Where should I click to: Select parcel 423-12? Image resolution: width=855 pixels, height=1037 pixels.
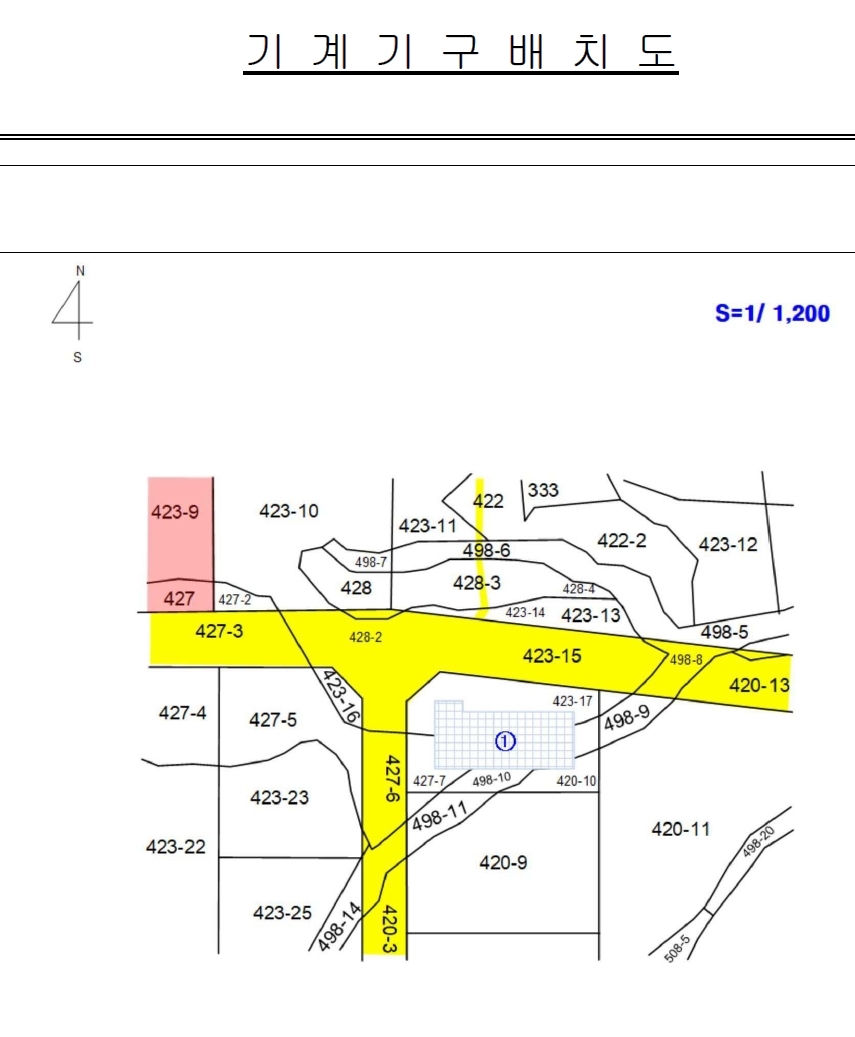(x=727, y=544)
